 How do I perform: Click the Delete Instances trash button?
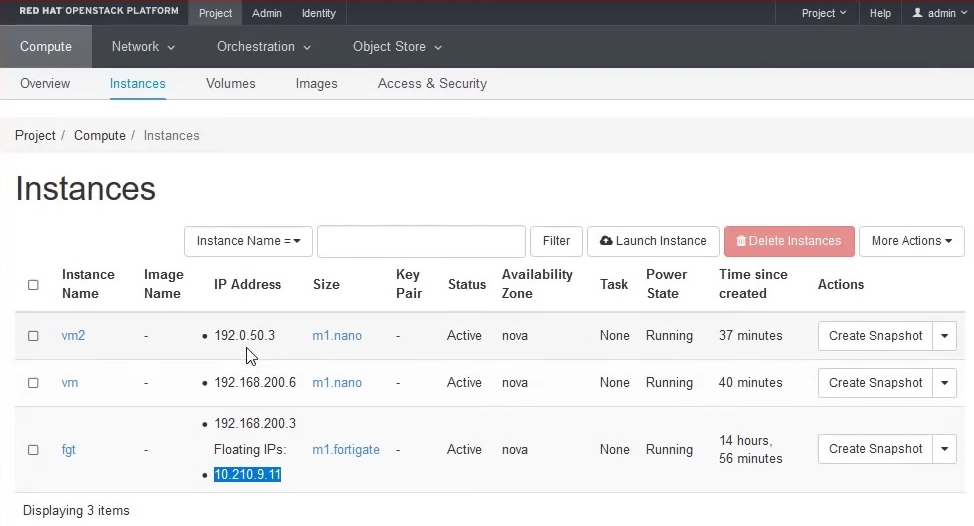coord(789,241)
